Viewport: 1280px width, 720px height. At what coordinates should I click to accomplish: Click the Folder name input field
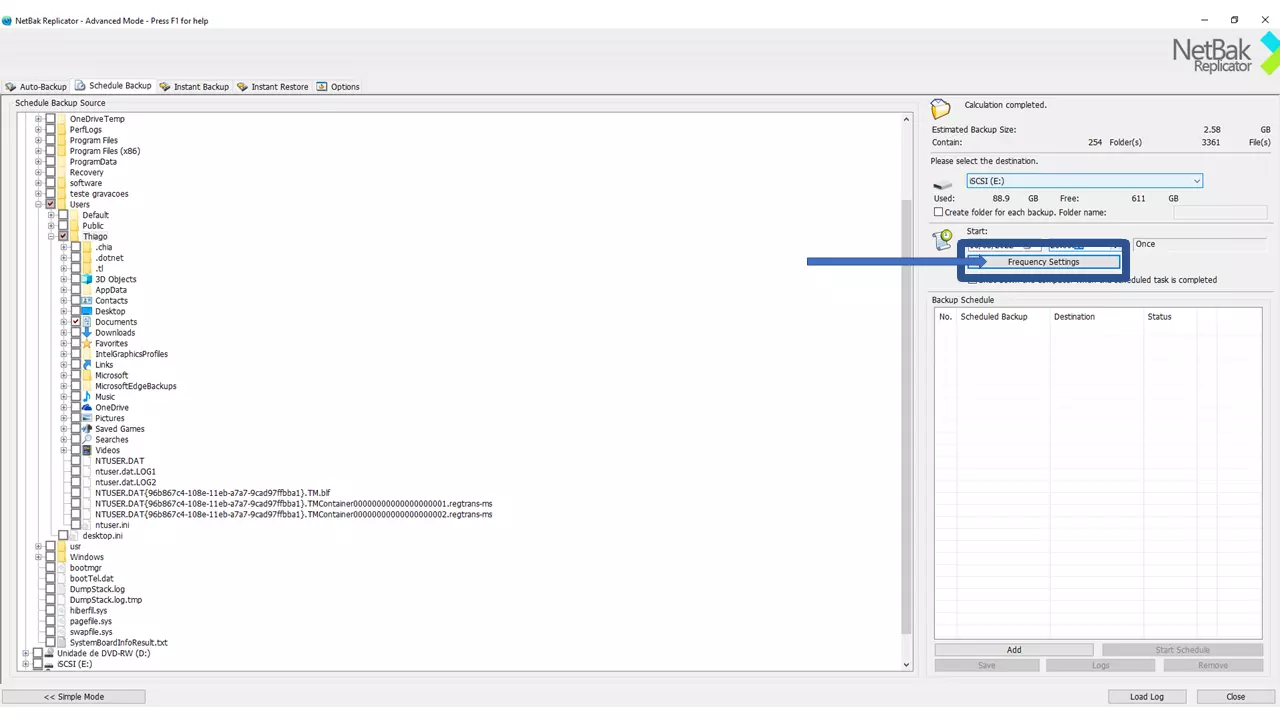click(x=1220, y=213)
